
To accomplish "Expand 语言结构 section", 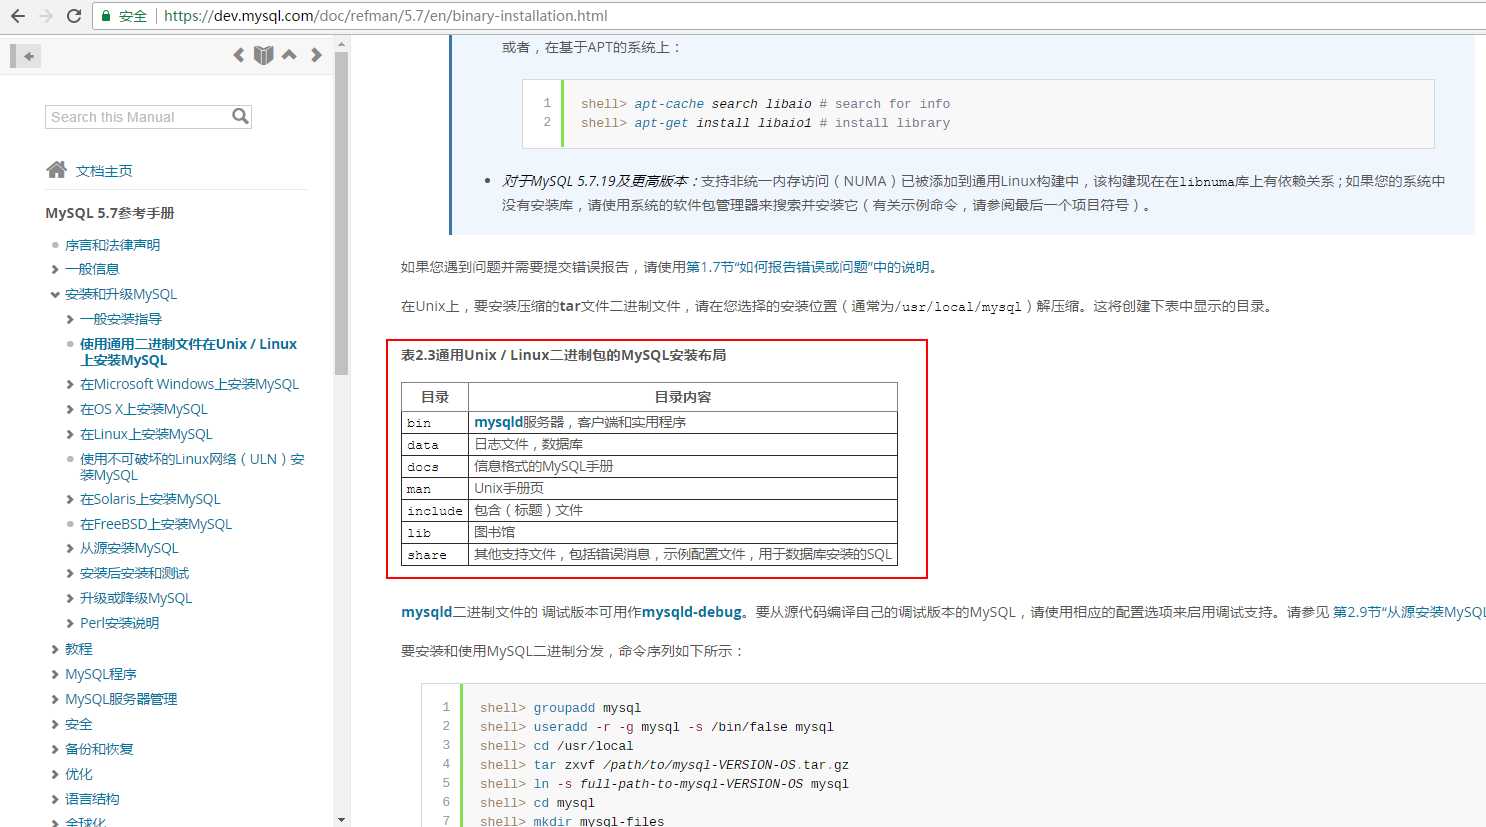I will coord(55,799).
